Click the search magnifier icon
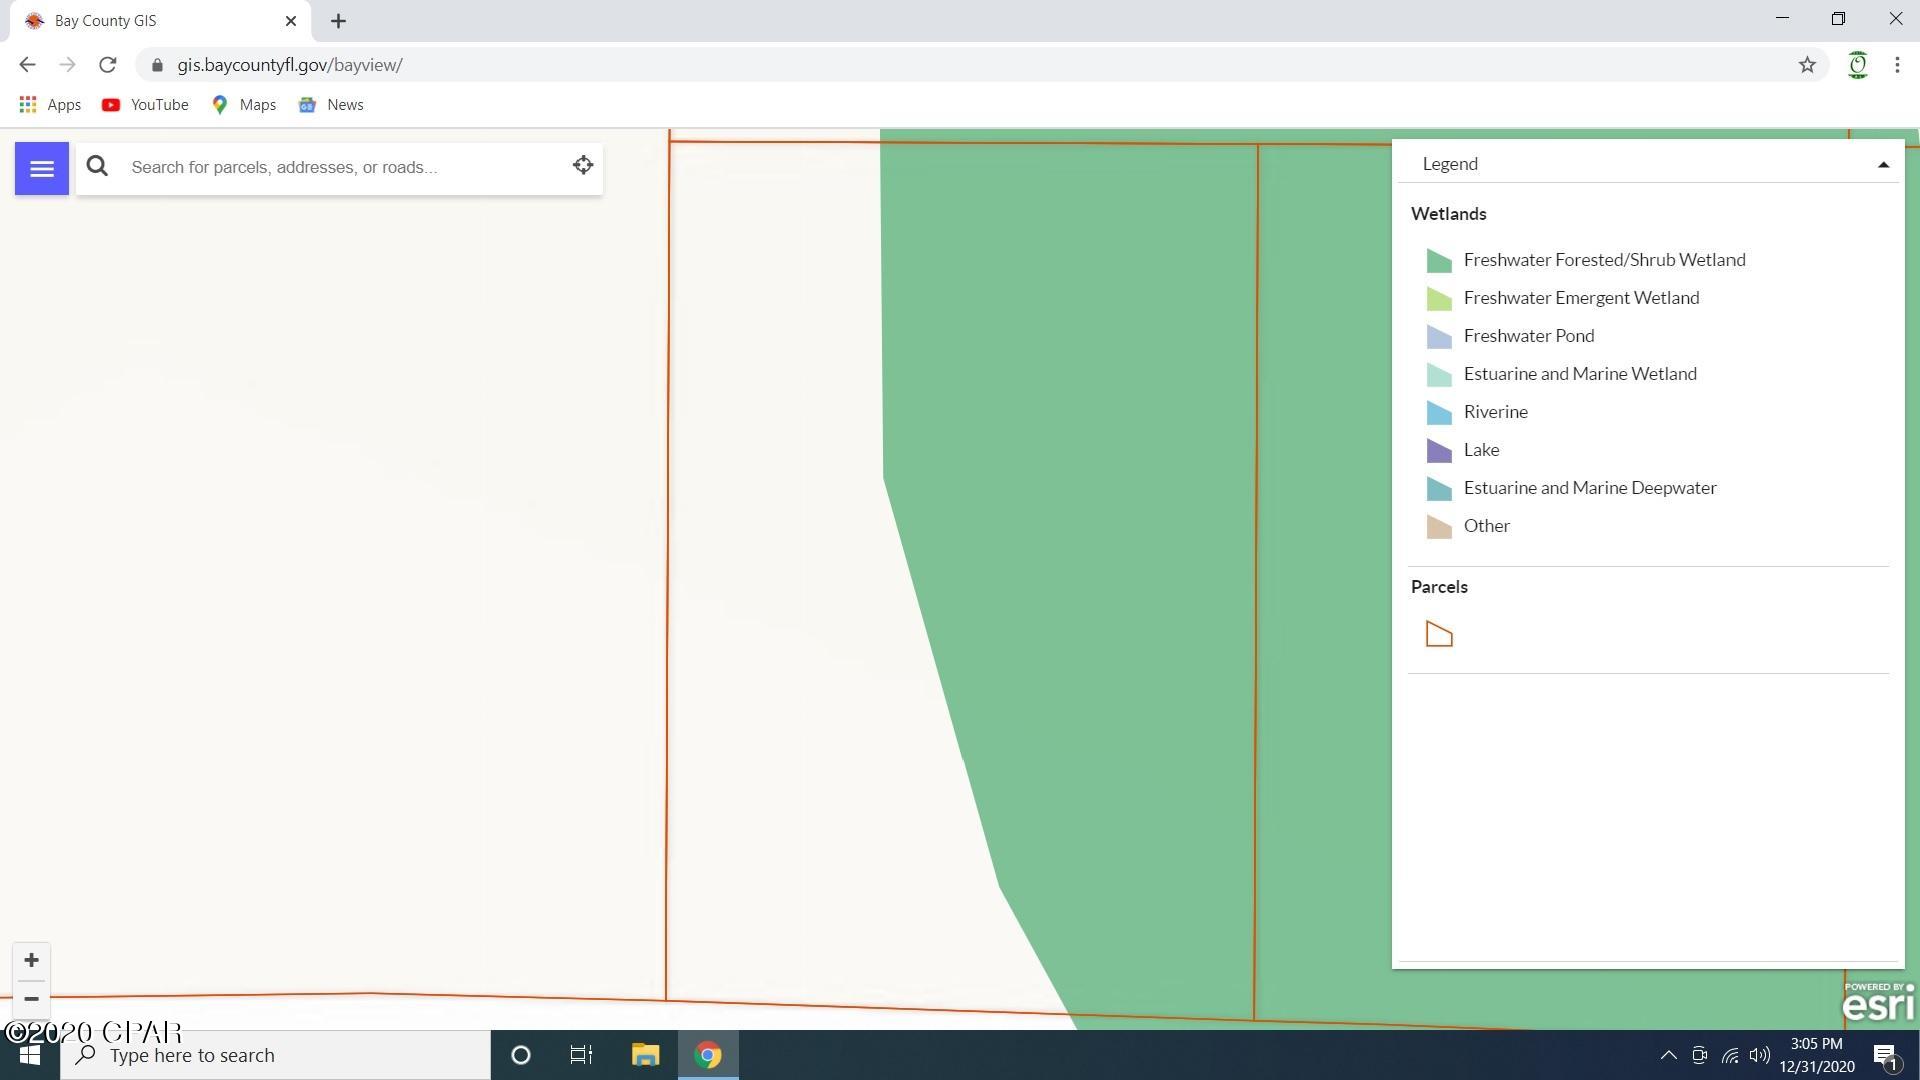 pos(97,167)
